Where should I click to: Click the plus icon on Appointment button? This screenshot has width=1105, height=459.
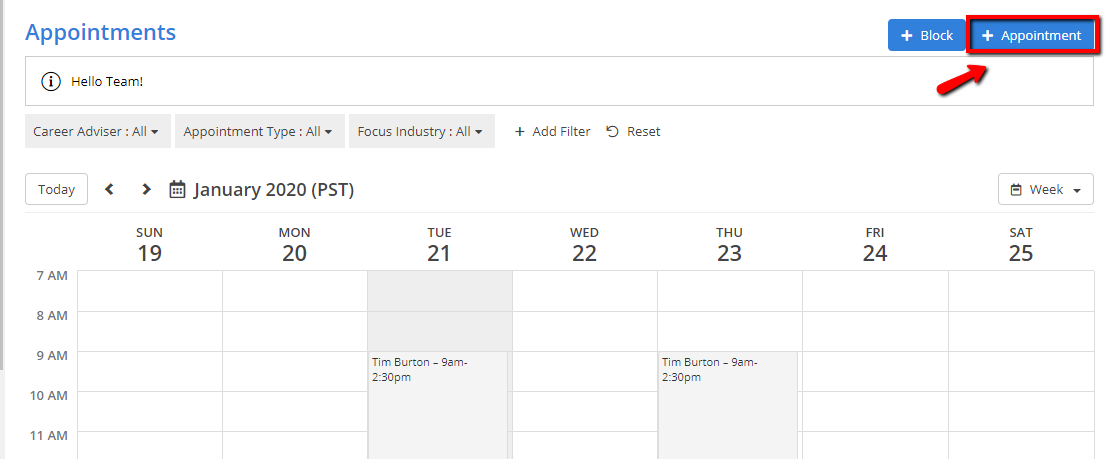tap(988, 35)
